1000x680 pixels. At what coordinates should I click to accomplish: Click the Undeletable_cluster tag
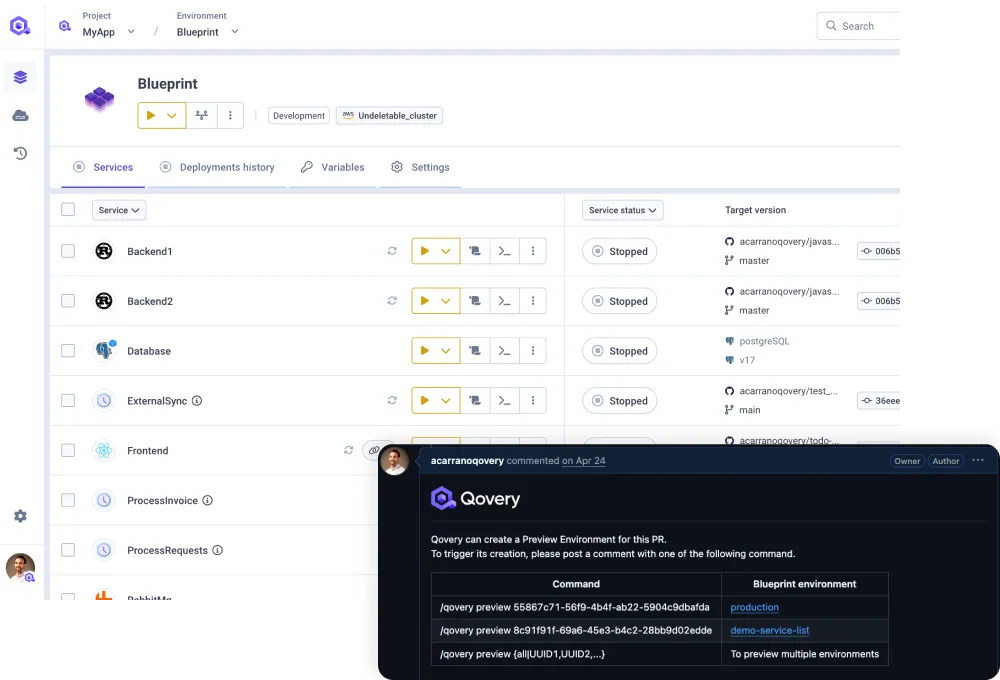(x=390, y=115)
